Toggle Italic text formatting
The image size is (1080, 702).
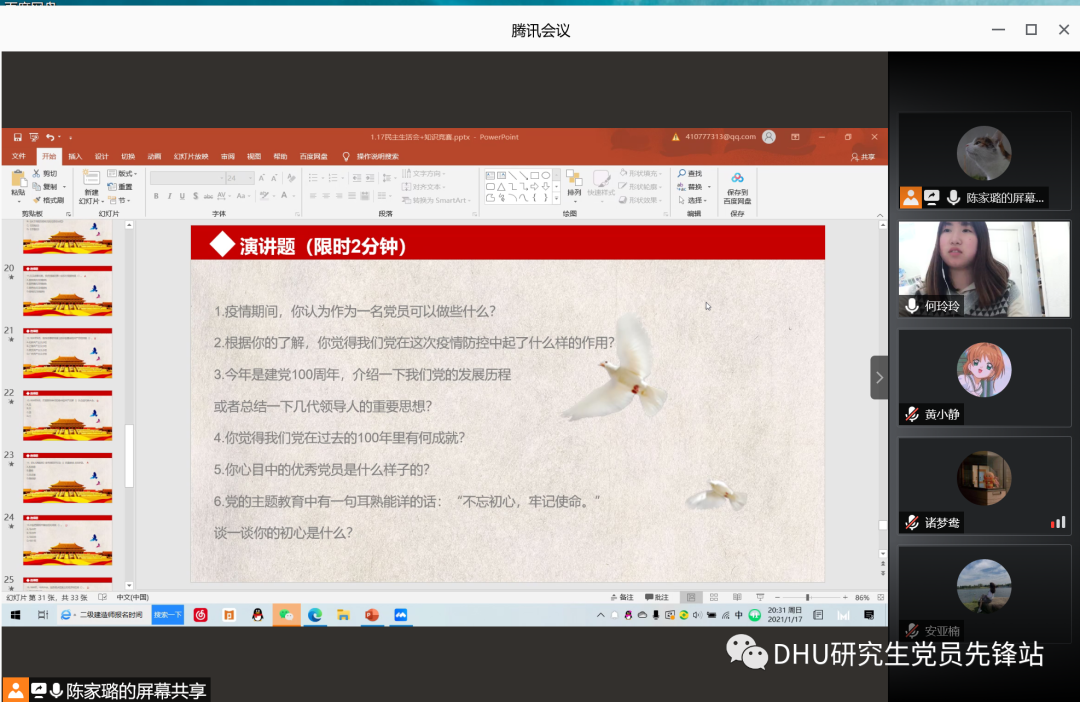tap(170, 196)
